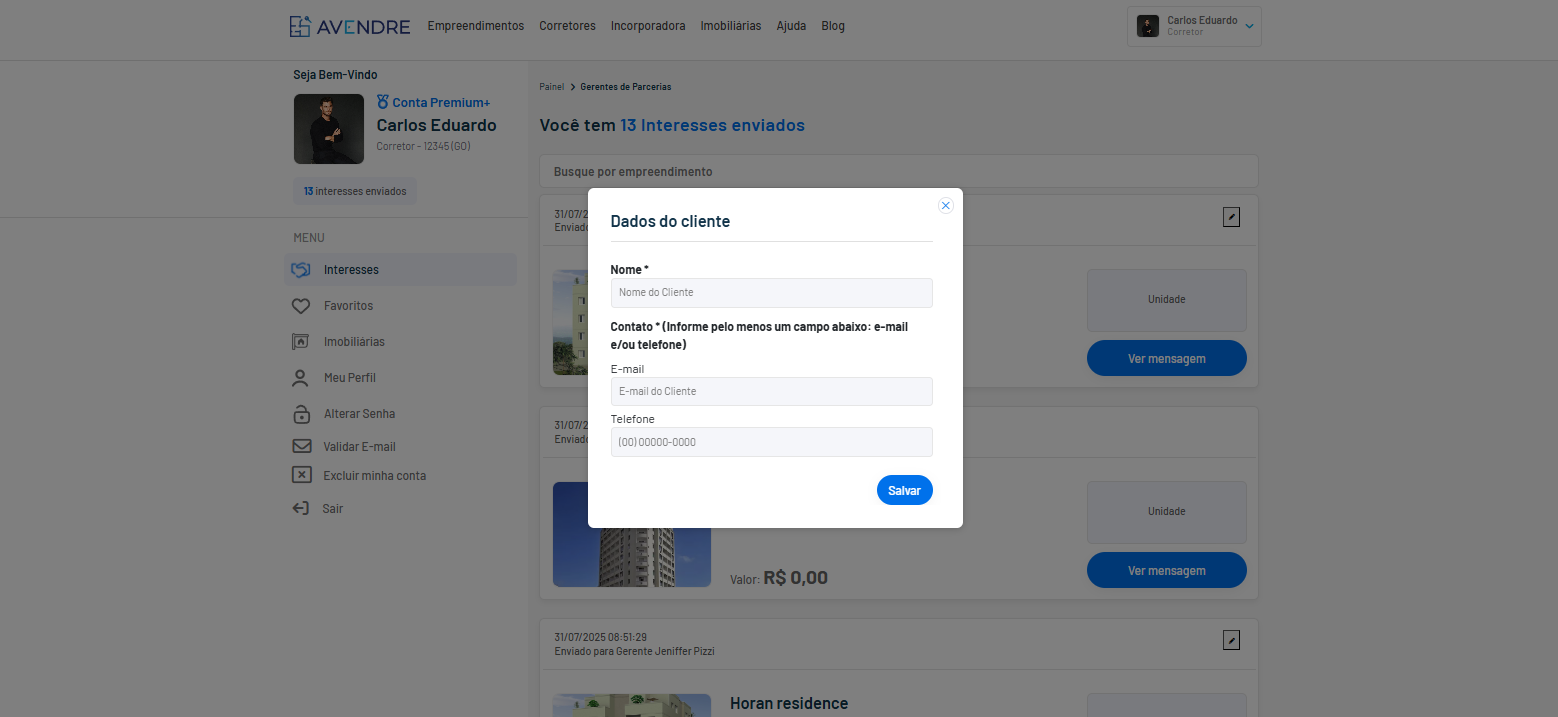Open the Blog menu
Image resolution: width=1558 pixels, height=717 pixels.
click(833, 26)
